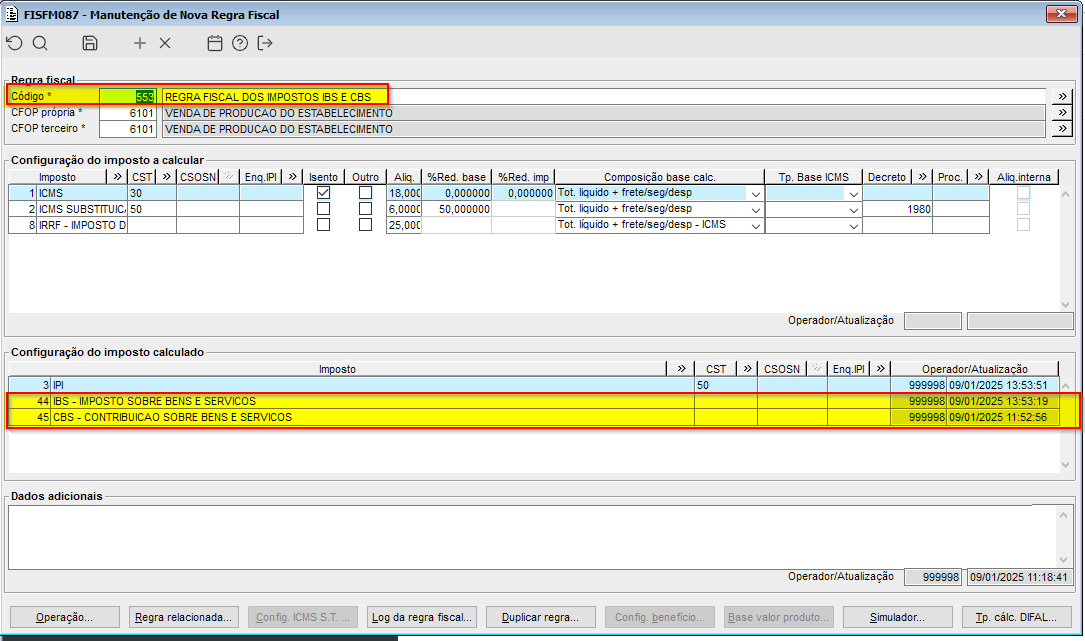Close the FISFM087 window

pyautogui.click(x=1061, y=13)
